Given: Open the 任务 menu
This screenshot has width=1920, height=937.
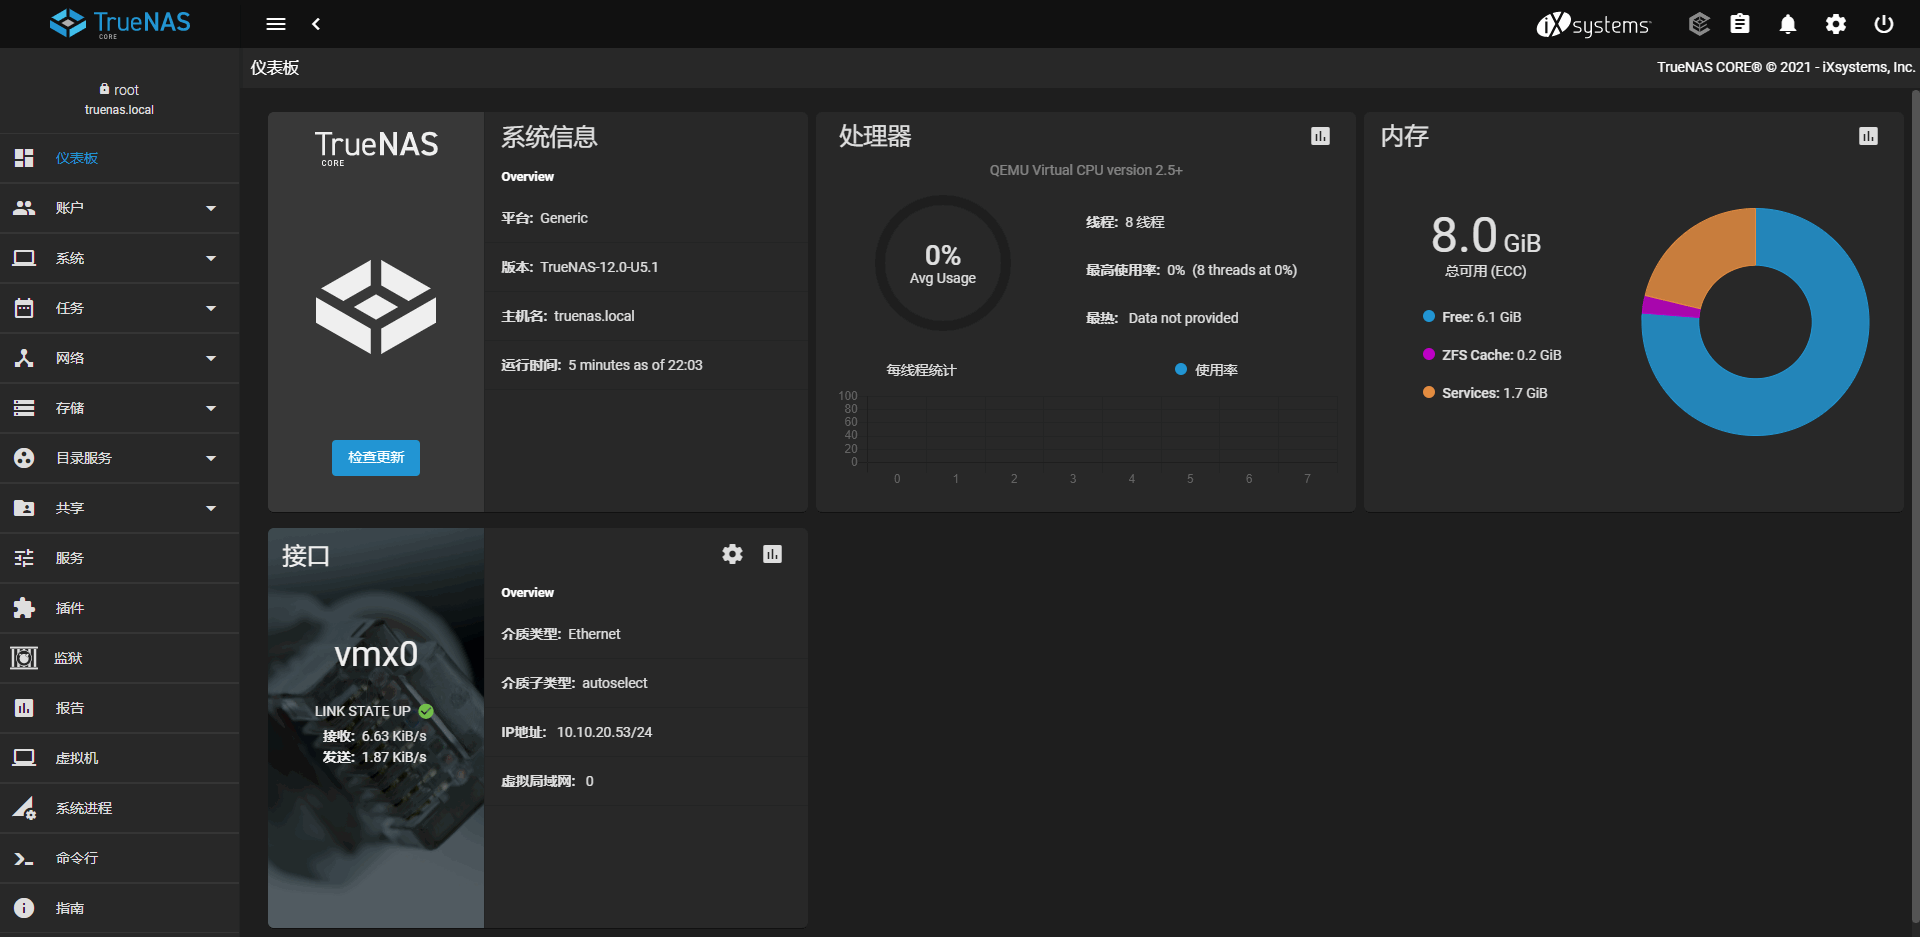Looking at the screenshot, I should pyautogui.click(x=120, y=308).
